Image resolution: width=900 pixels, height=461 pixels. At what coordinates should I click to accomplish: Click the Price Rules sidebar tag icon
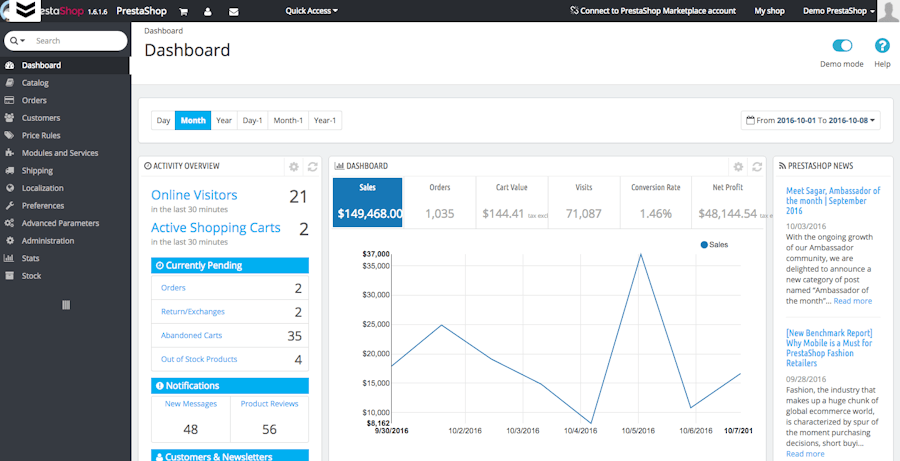pyautogui.click(x=9, y=135)
